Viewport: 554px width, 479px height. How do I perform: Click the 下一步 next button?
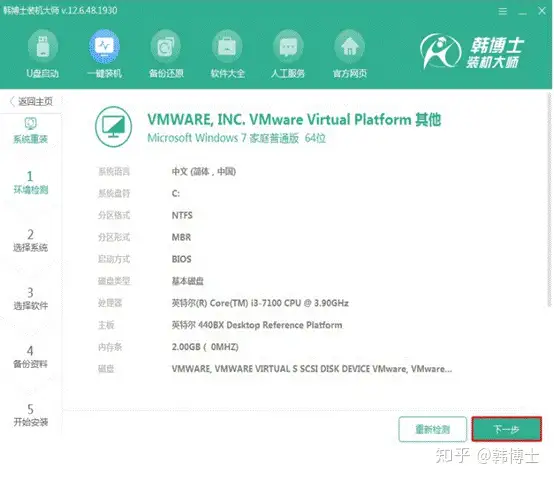tap(506, 429)
